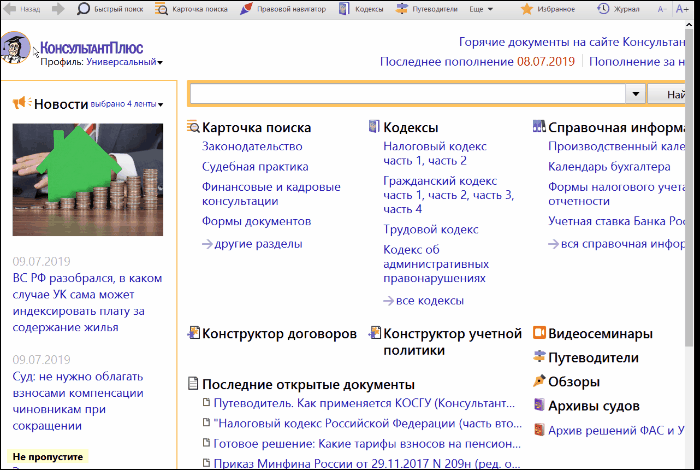Screen dimensions: 700x470
Task: Click the Обзоры pen icon
Action: tap(539, 381)
